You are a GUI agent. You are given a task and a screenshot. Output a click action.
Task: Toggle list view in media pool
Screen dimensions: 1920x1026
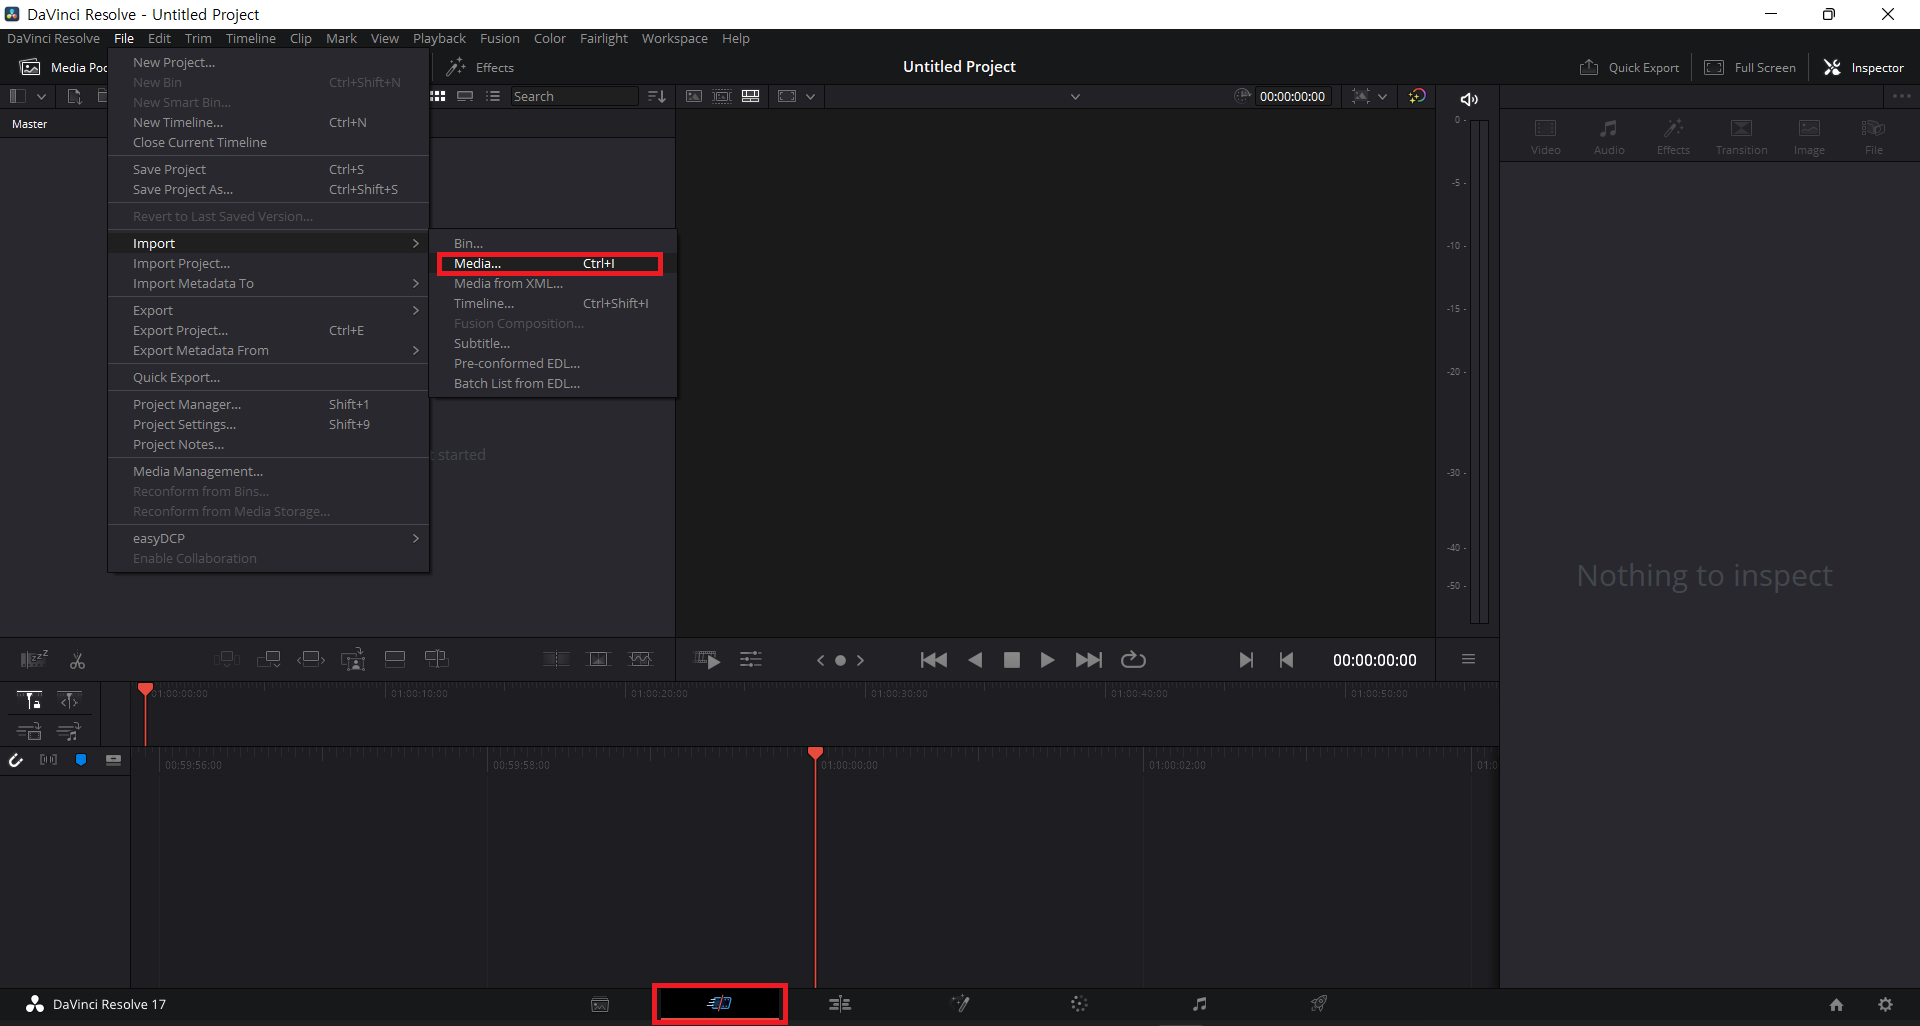(493, 96)
